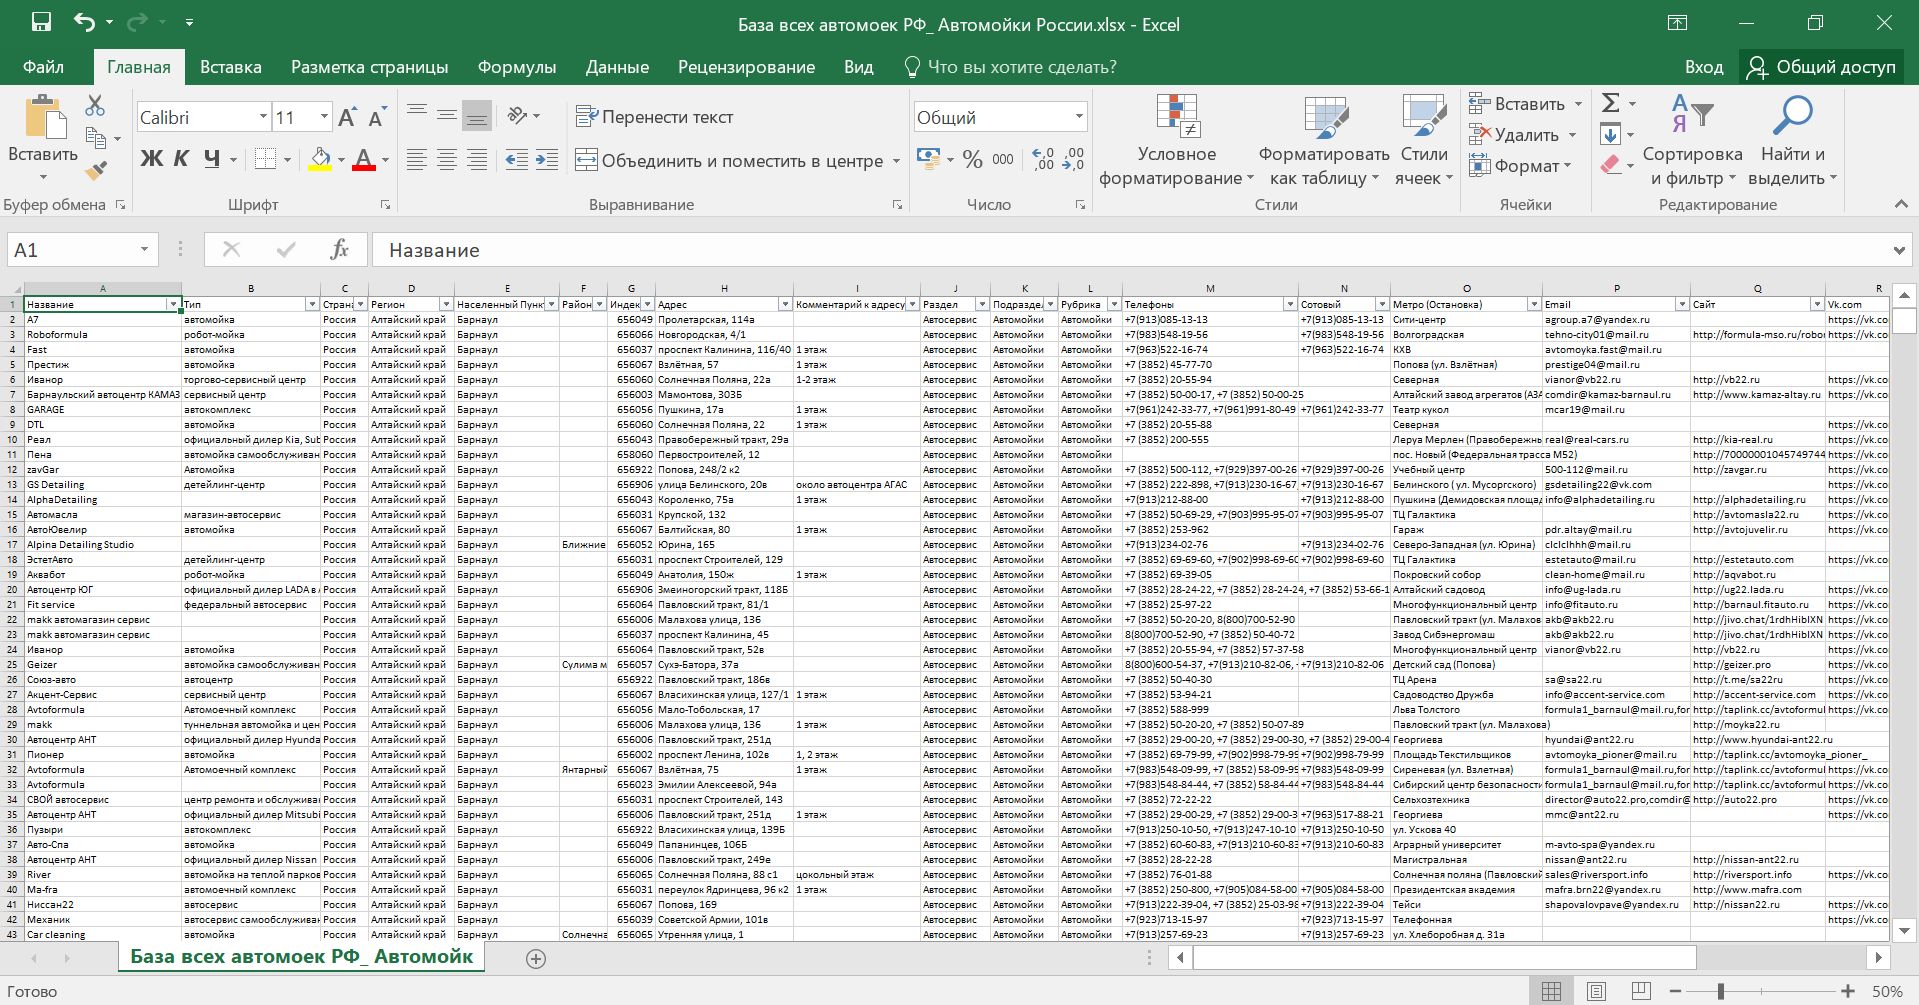This screenshot has width=1919, height=1005.
Task: Switch to the Вставка ribbon tab
Action: point(230,67)
